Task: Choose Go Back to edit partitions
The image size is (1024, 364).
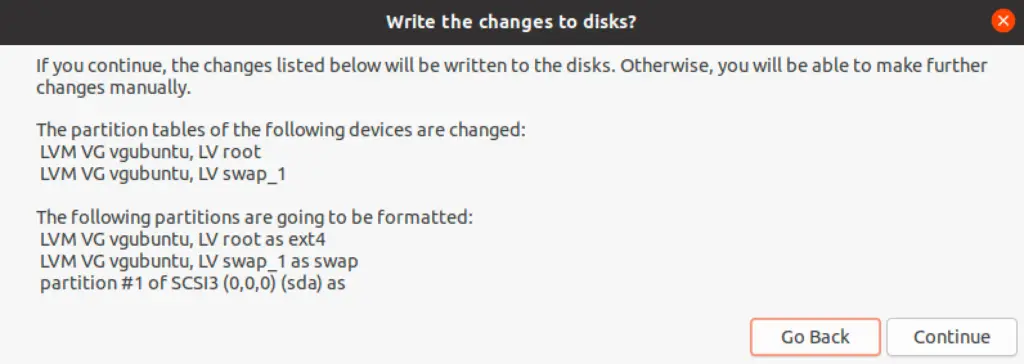Action: (x=815, y=337)
